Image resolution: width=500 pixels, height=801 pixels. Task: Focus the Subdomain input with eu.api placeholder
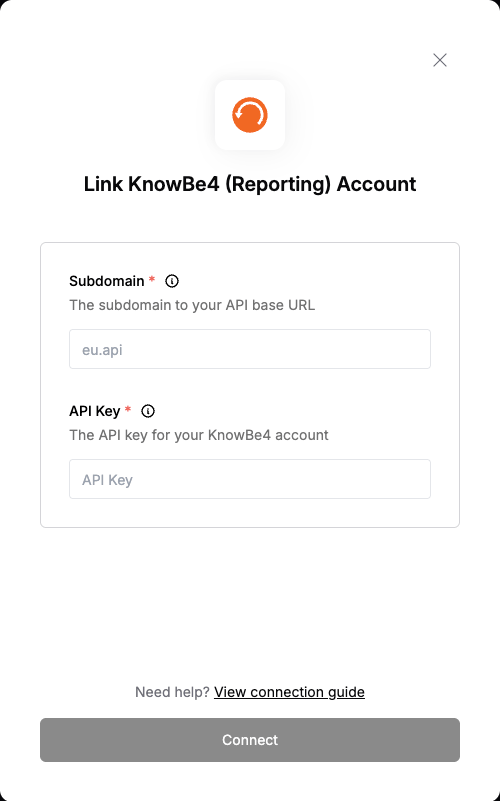click(250, 349)
